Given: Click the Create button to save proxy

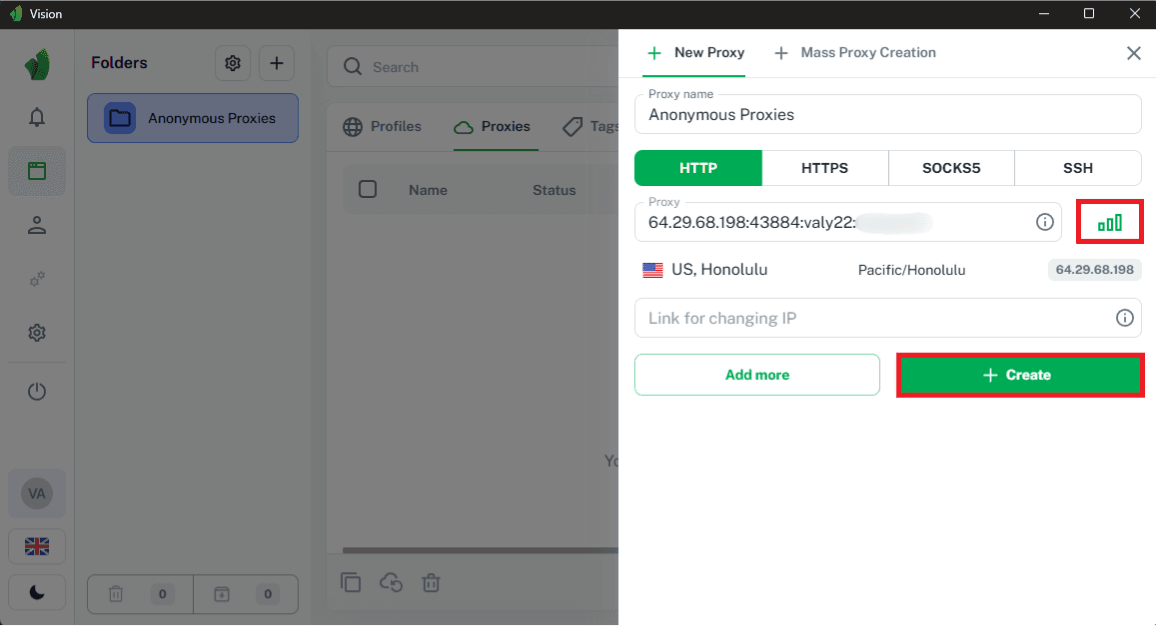Looking at the screenshot, I should tap(1019, 374).
